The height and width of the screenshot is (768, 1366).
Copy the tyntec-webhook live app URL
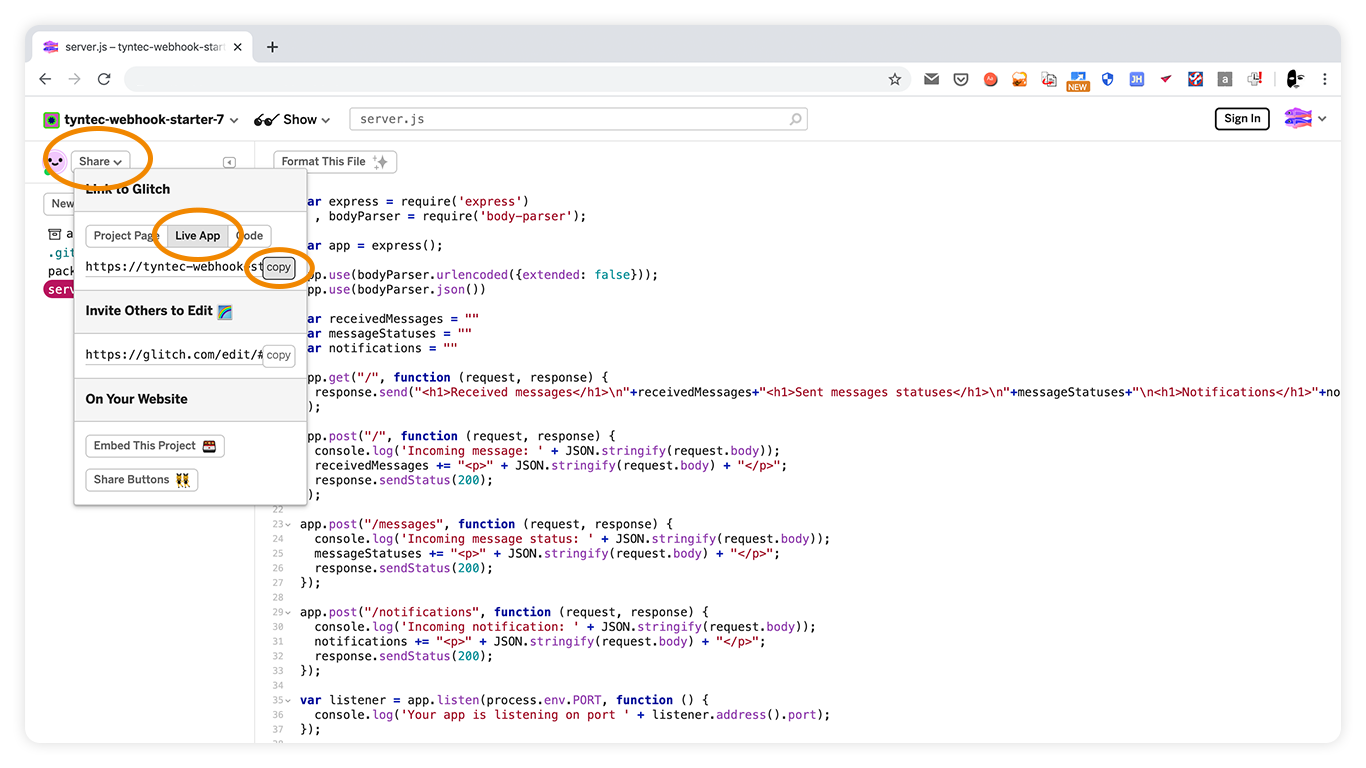coord(279,267)
